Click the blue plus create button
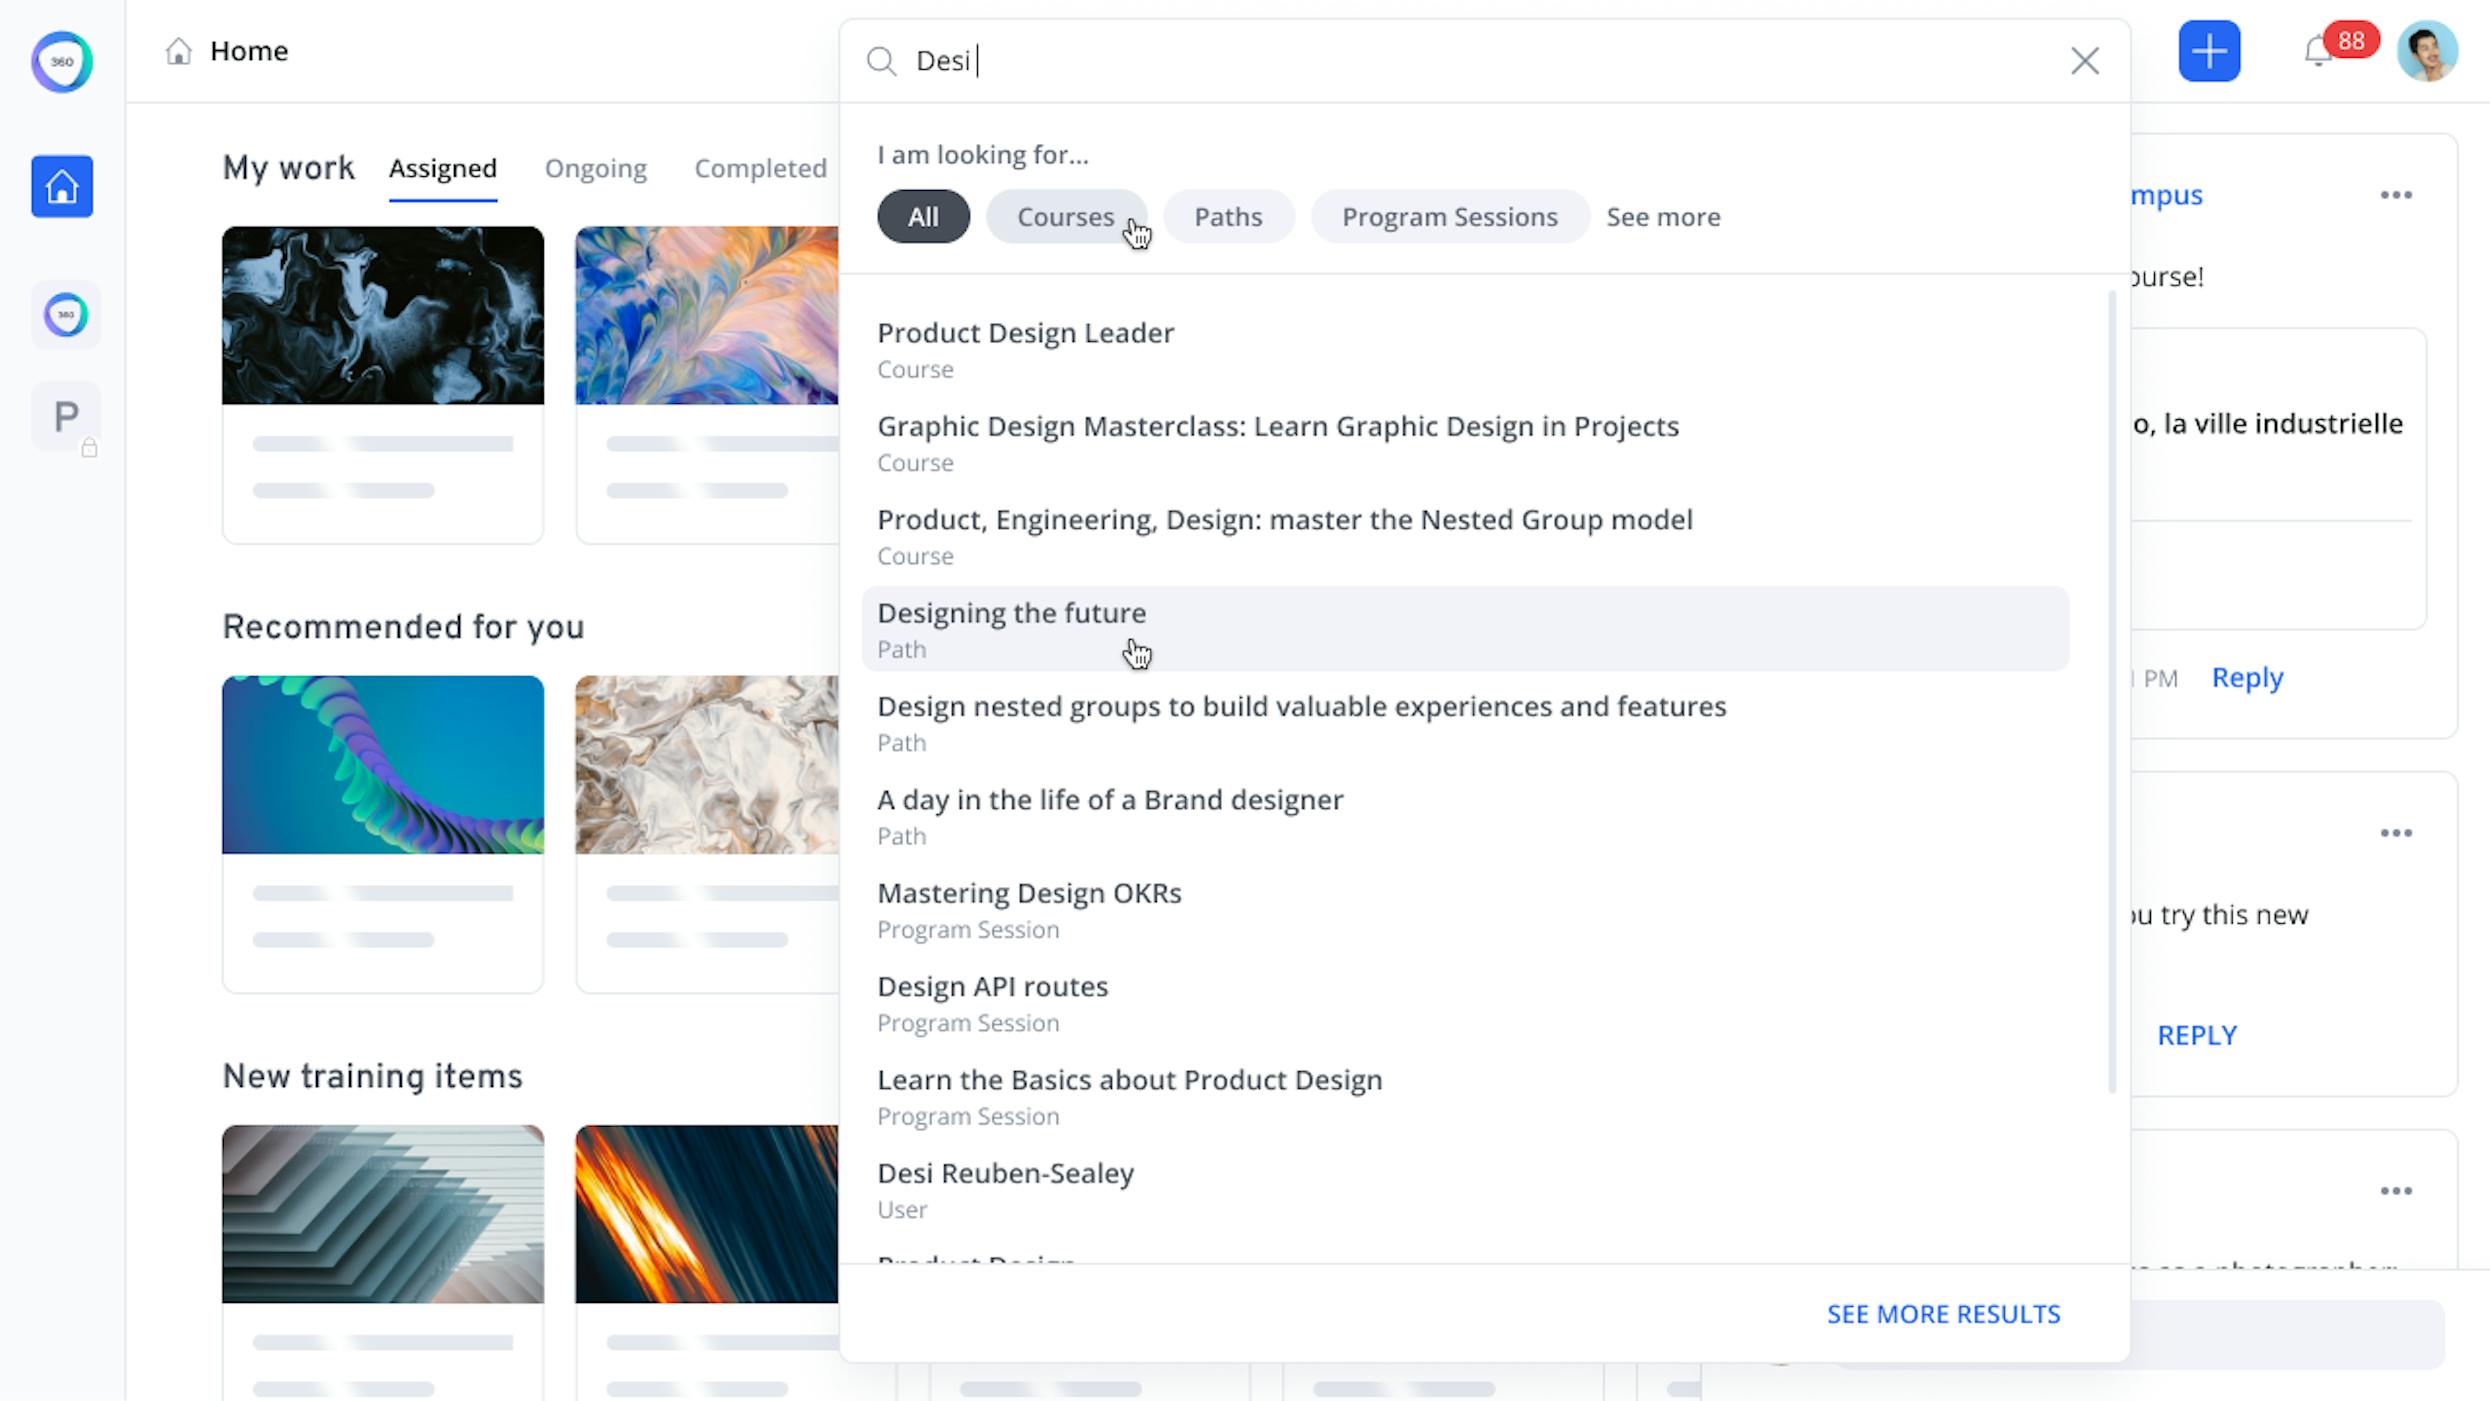The height and width of the screenshot is (1401, 2490). click(x=2209, y=51)
